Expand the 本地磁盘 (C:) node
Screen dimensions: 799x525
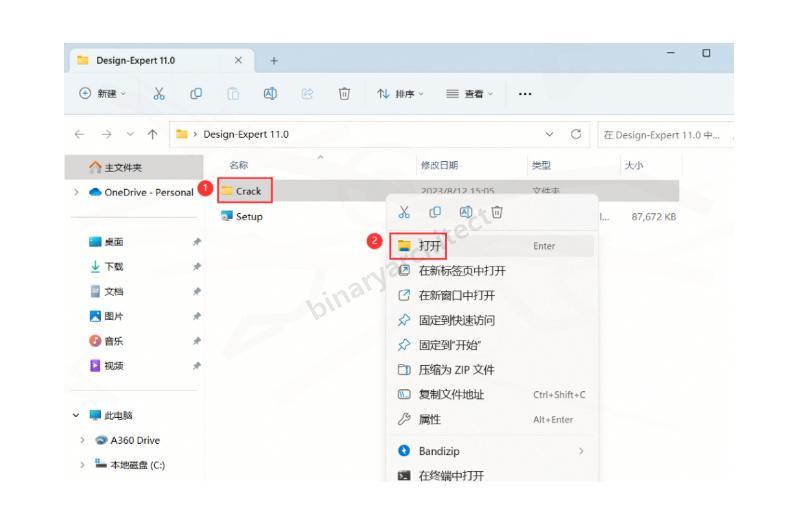coord(82,465)
